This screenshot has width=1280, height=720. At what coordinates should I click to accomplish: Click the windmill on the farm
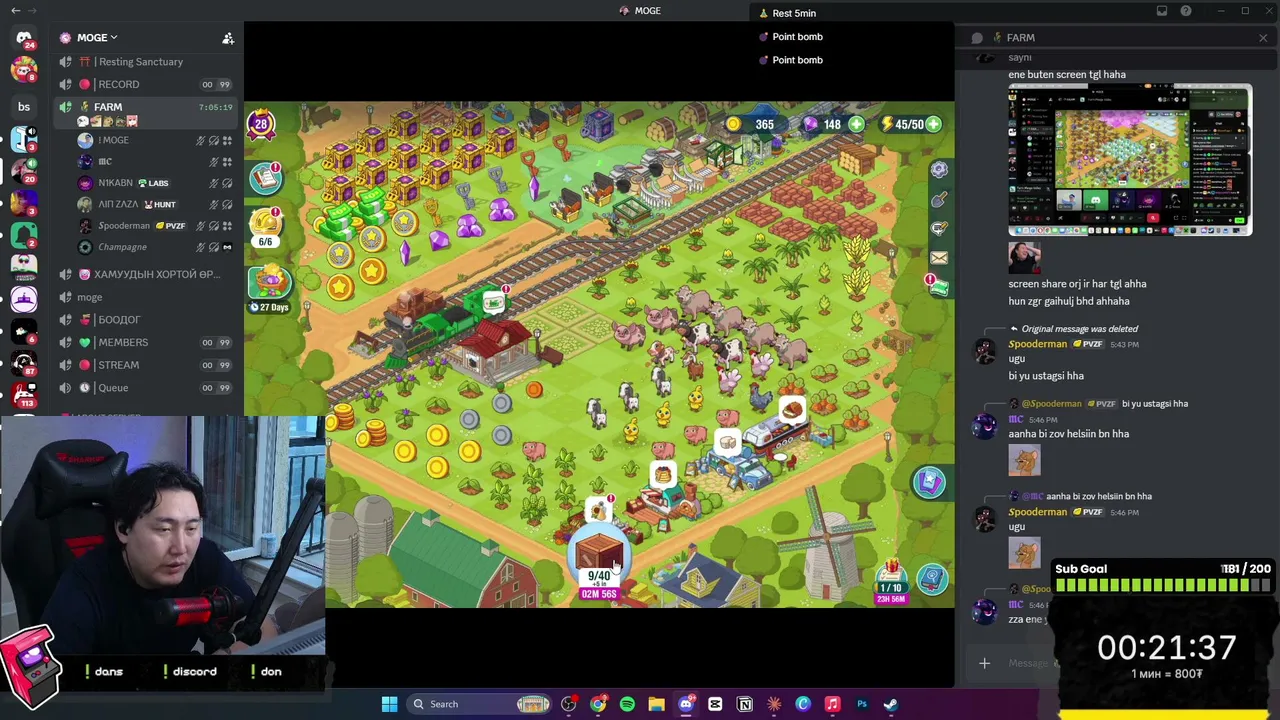(828, 545)
